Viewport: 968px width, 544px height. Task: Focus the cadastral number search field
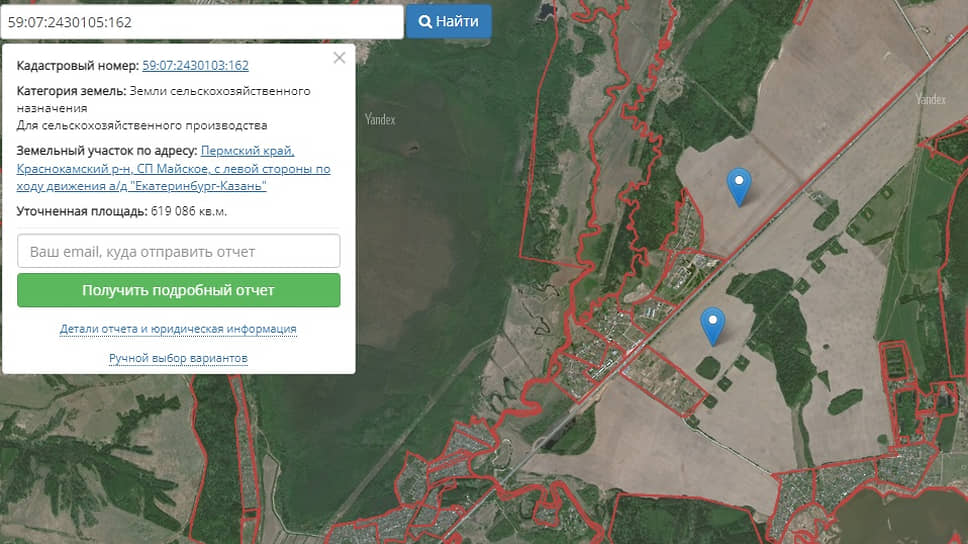point(201,21)
